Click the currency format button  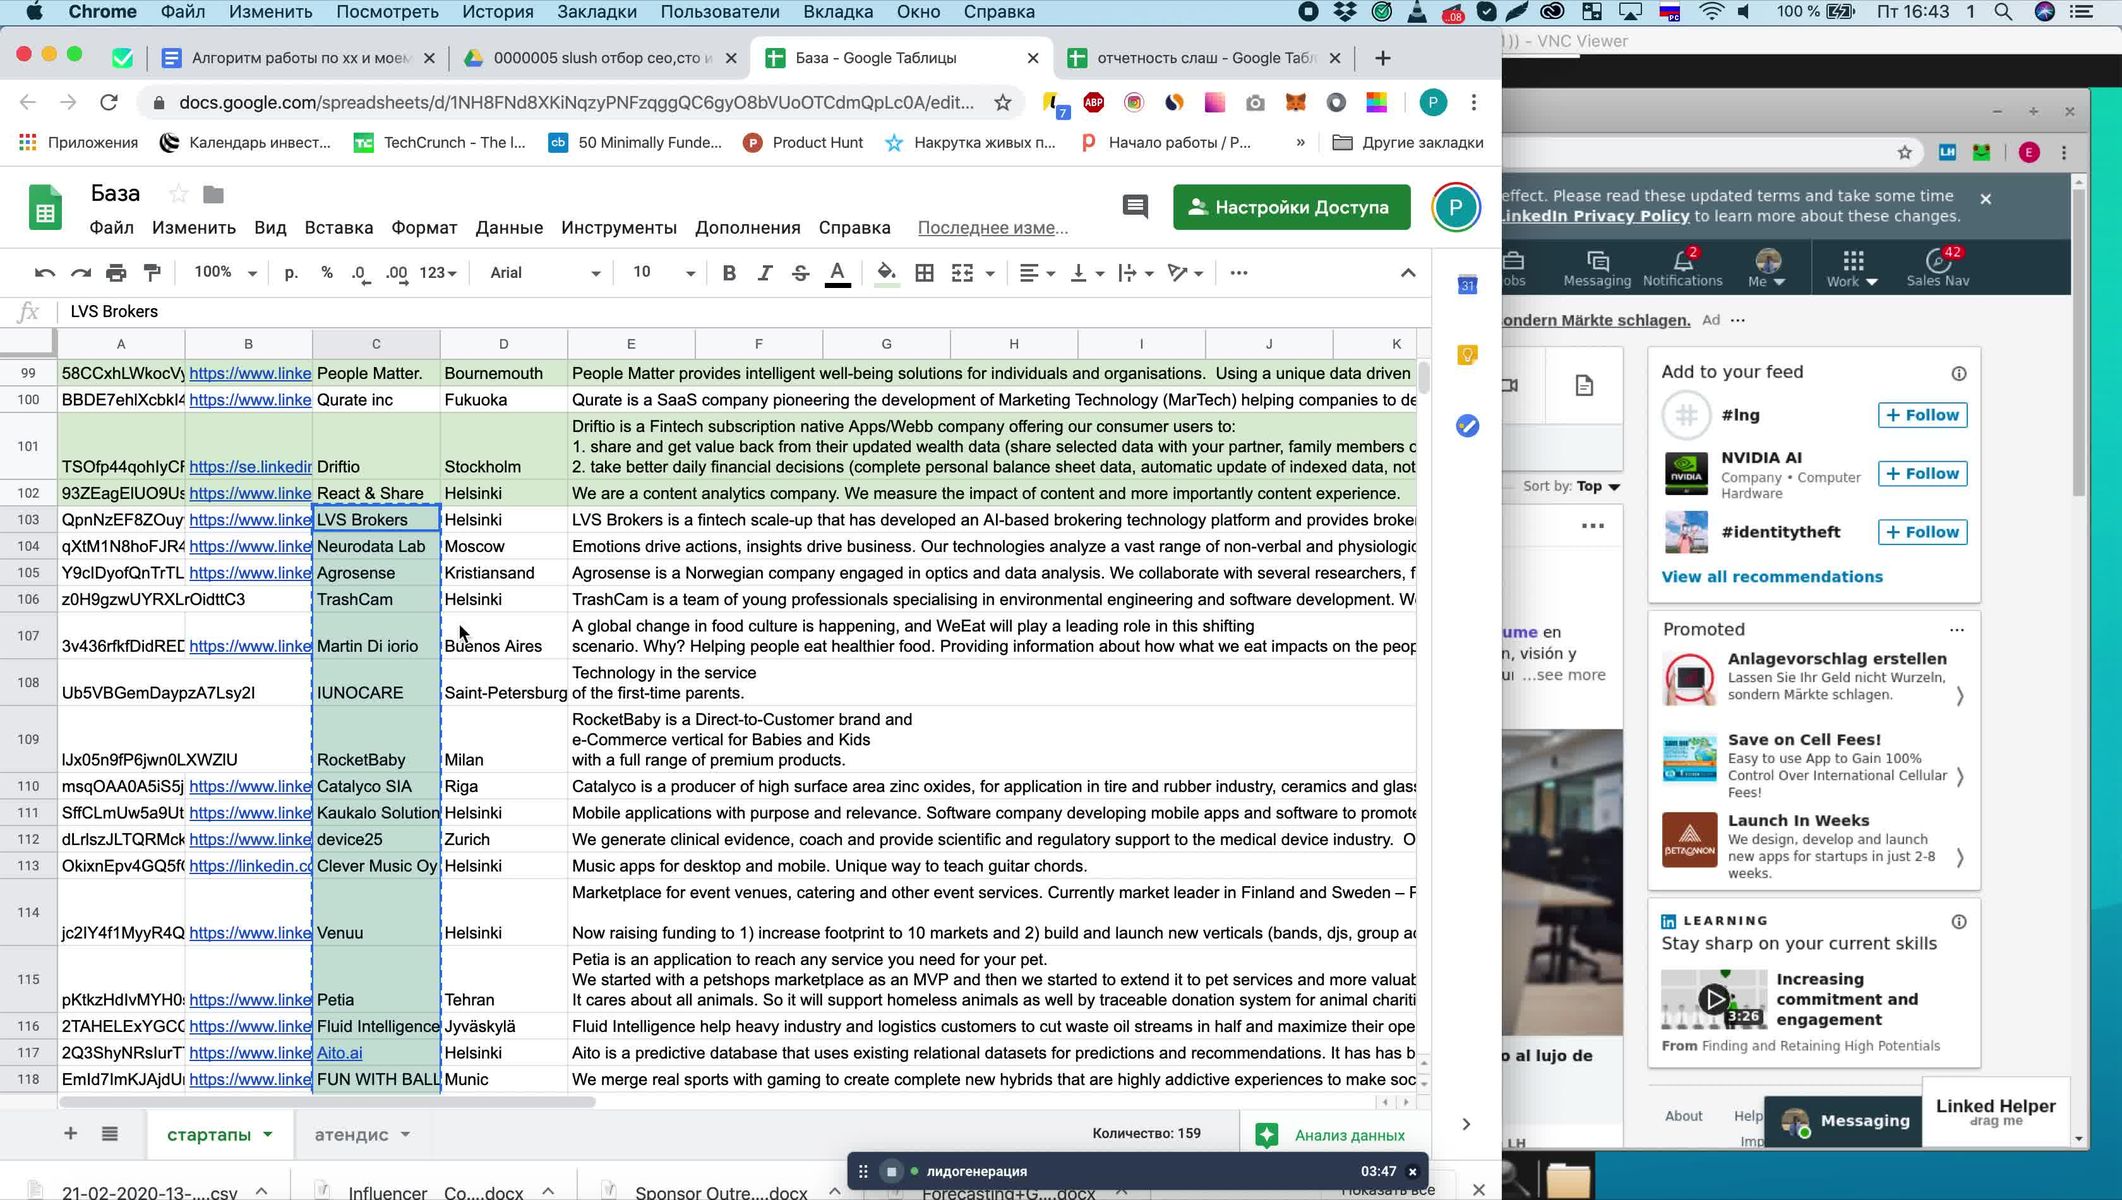(291, 273)
